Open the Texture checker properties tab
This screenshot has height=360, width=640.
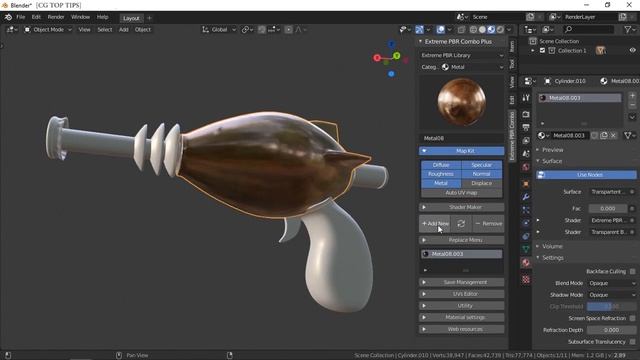526,280
